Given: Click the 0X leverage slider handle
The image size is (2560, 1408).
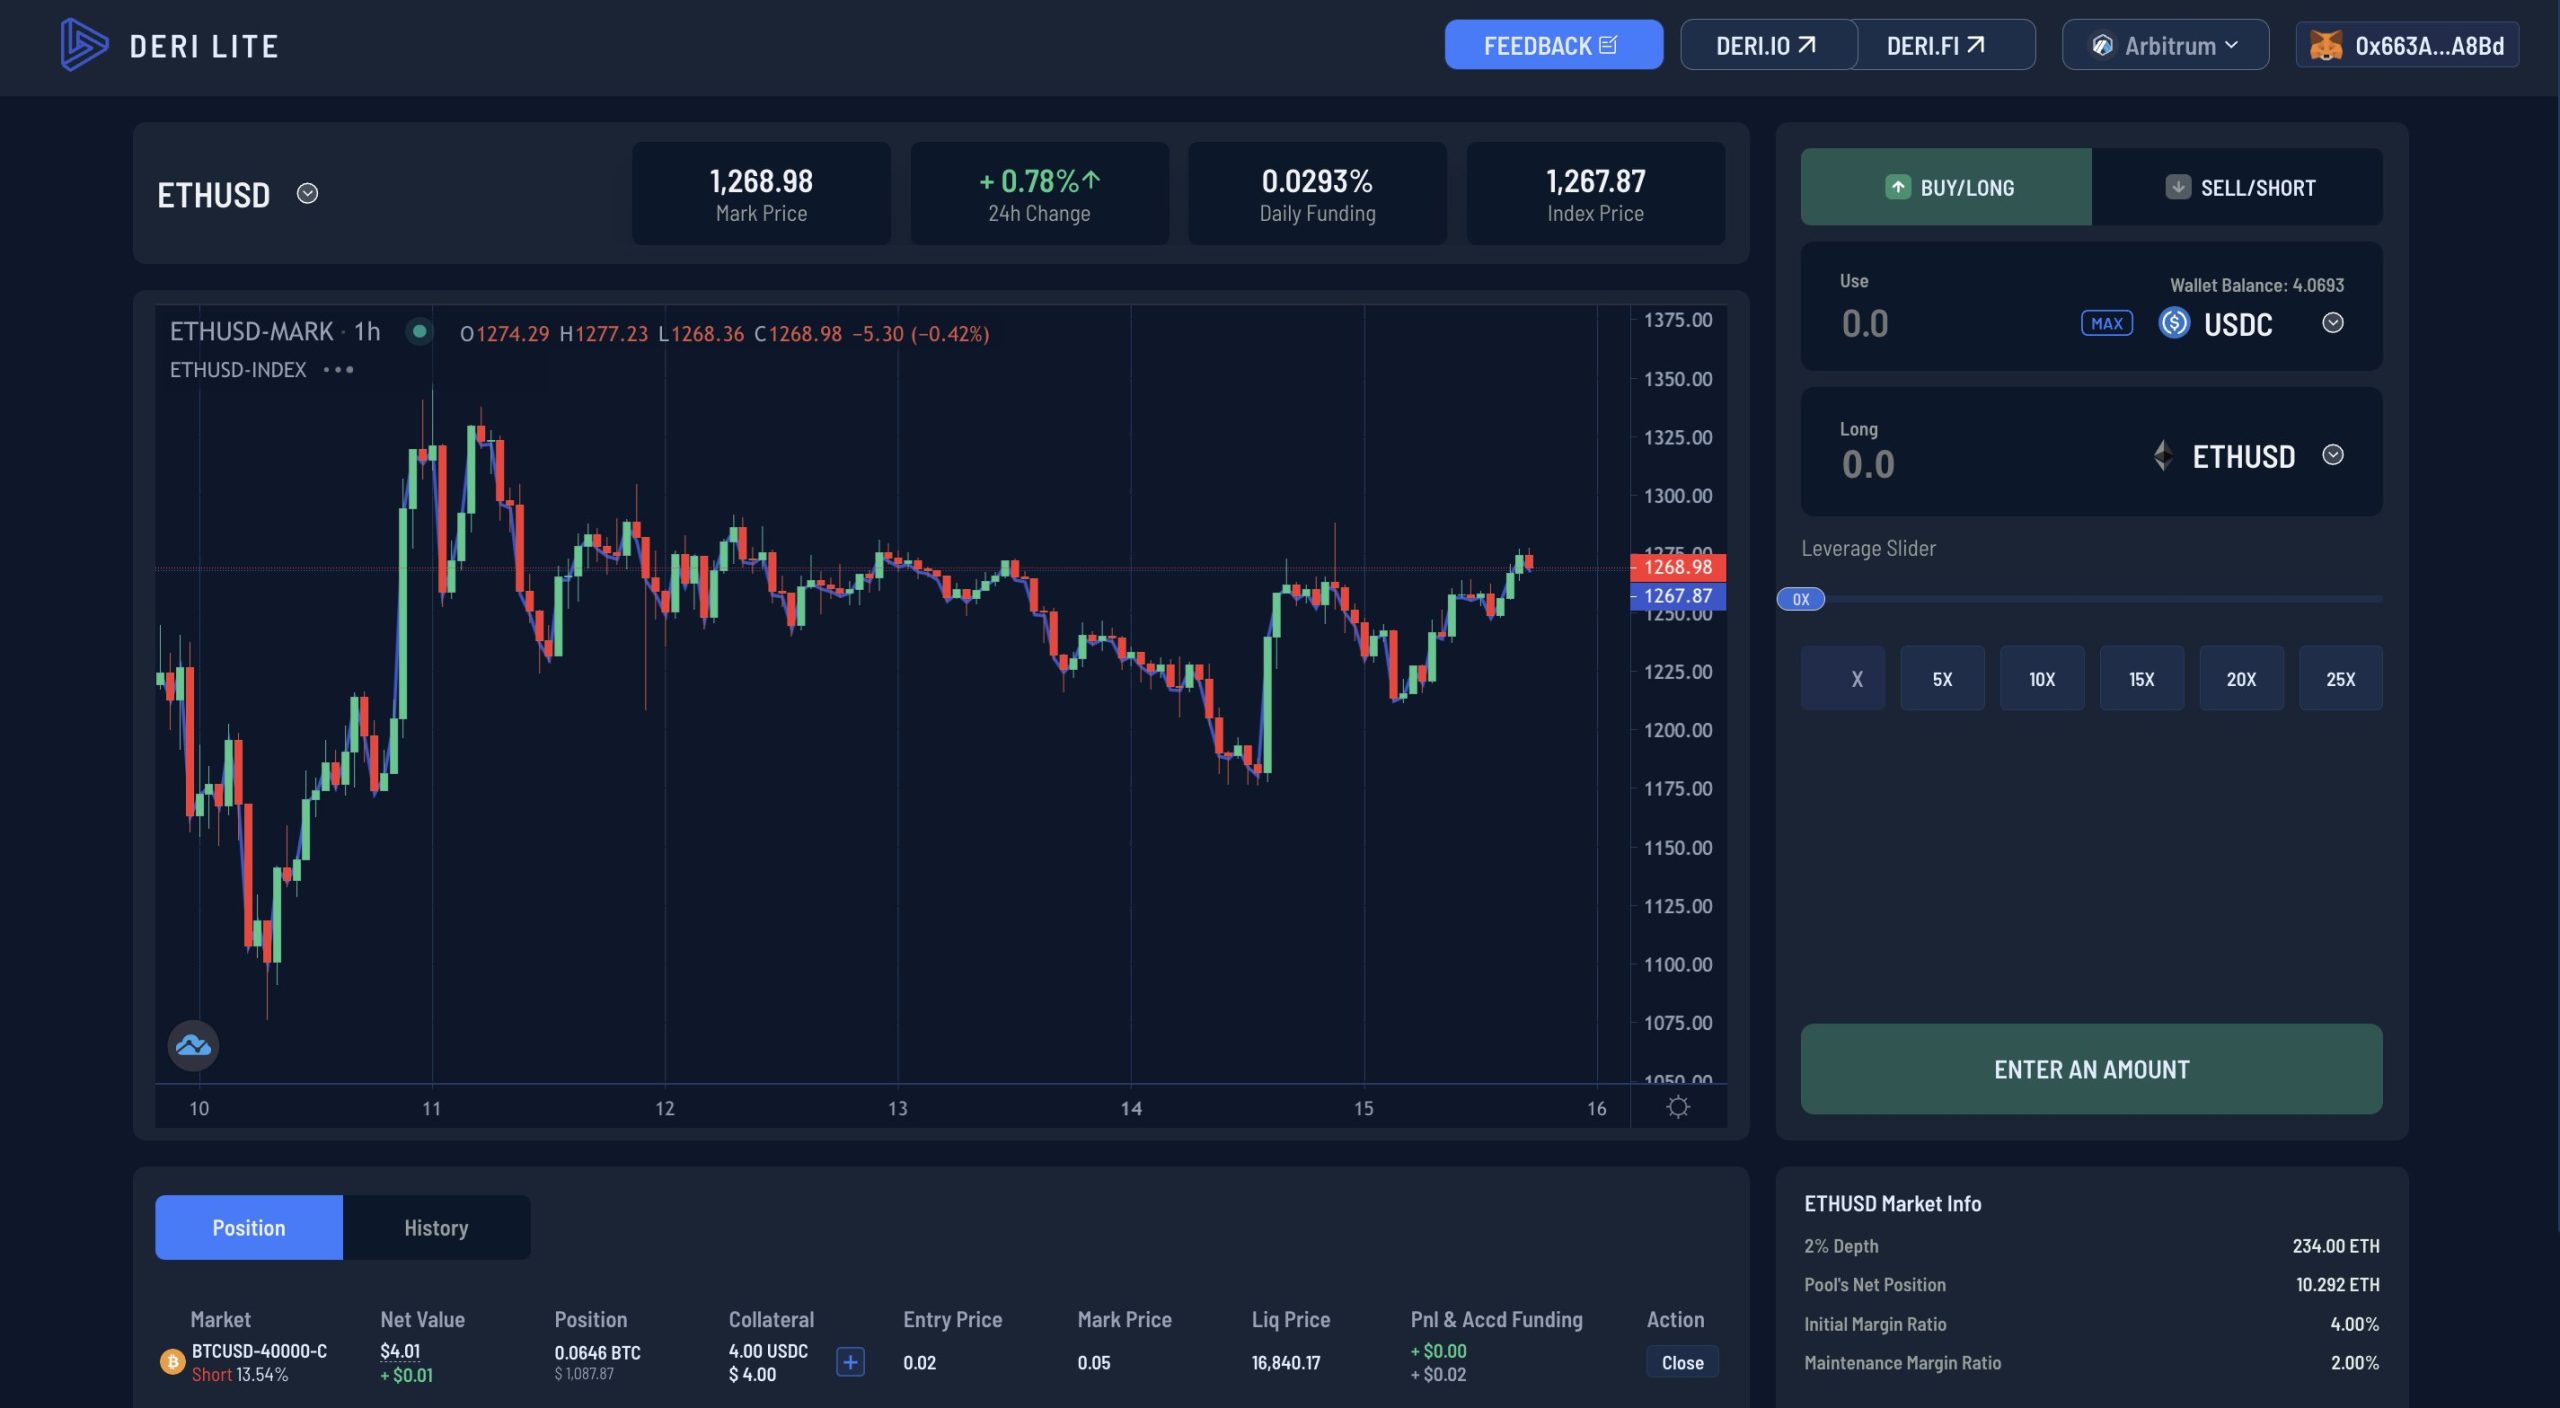Looking at the screenshot, I should [x=1800, y=599].
